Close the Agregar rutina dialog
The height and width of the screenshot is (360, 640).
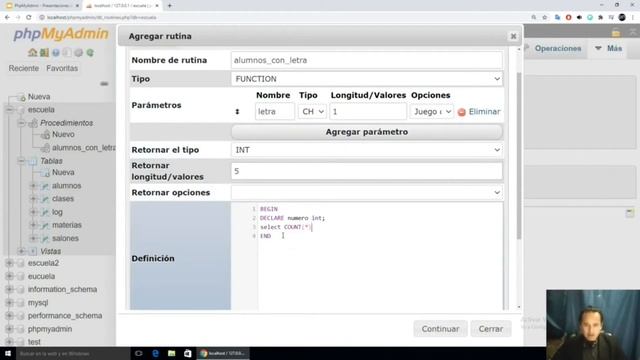[x=513, y=36]
